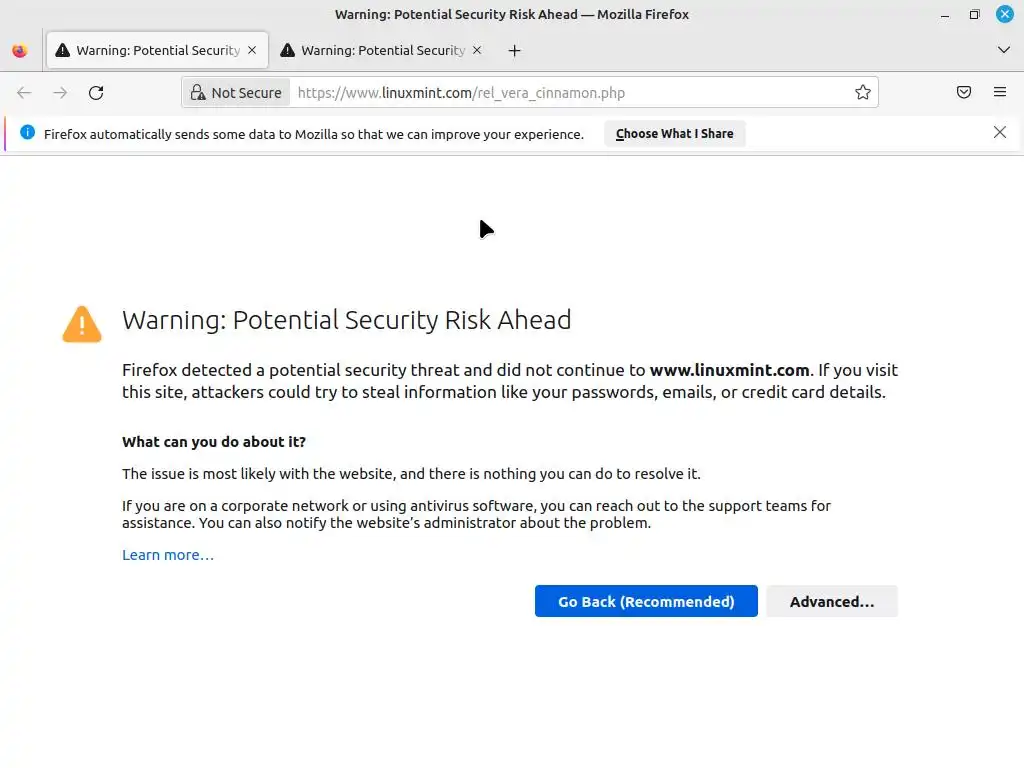Click the Firefox View icon
Image resolution: width=1024 pixels, height=768 pixels.
19,50
